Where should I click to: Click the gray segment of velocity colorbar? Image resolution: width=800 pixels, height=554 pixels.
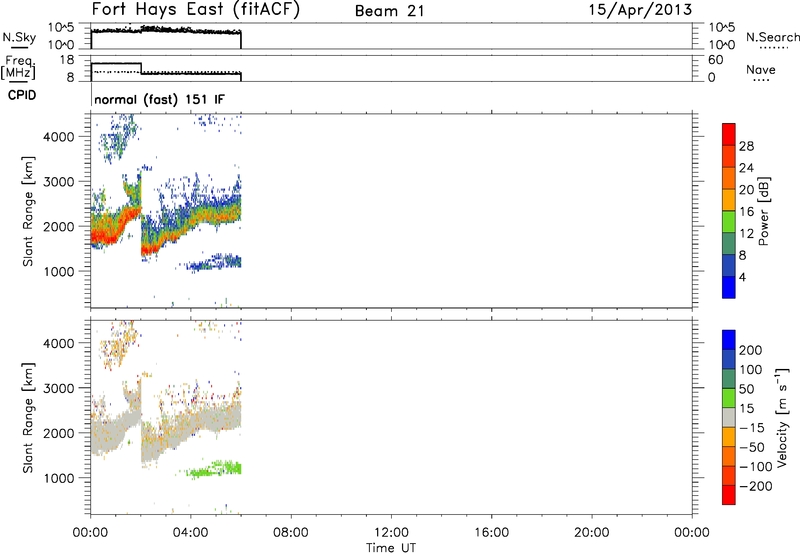[x=729, y=418]
